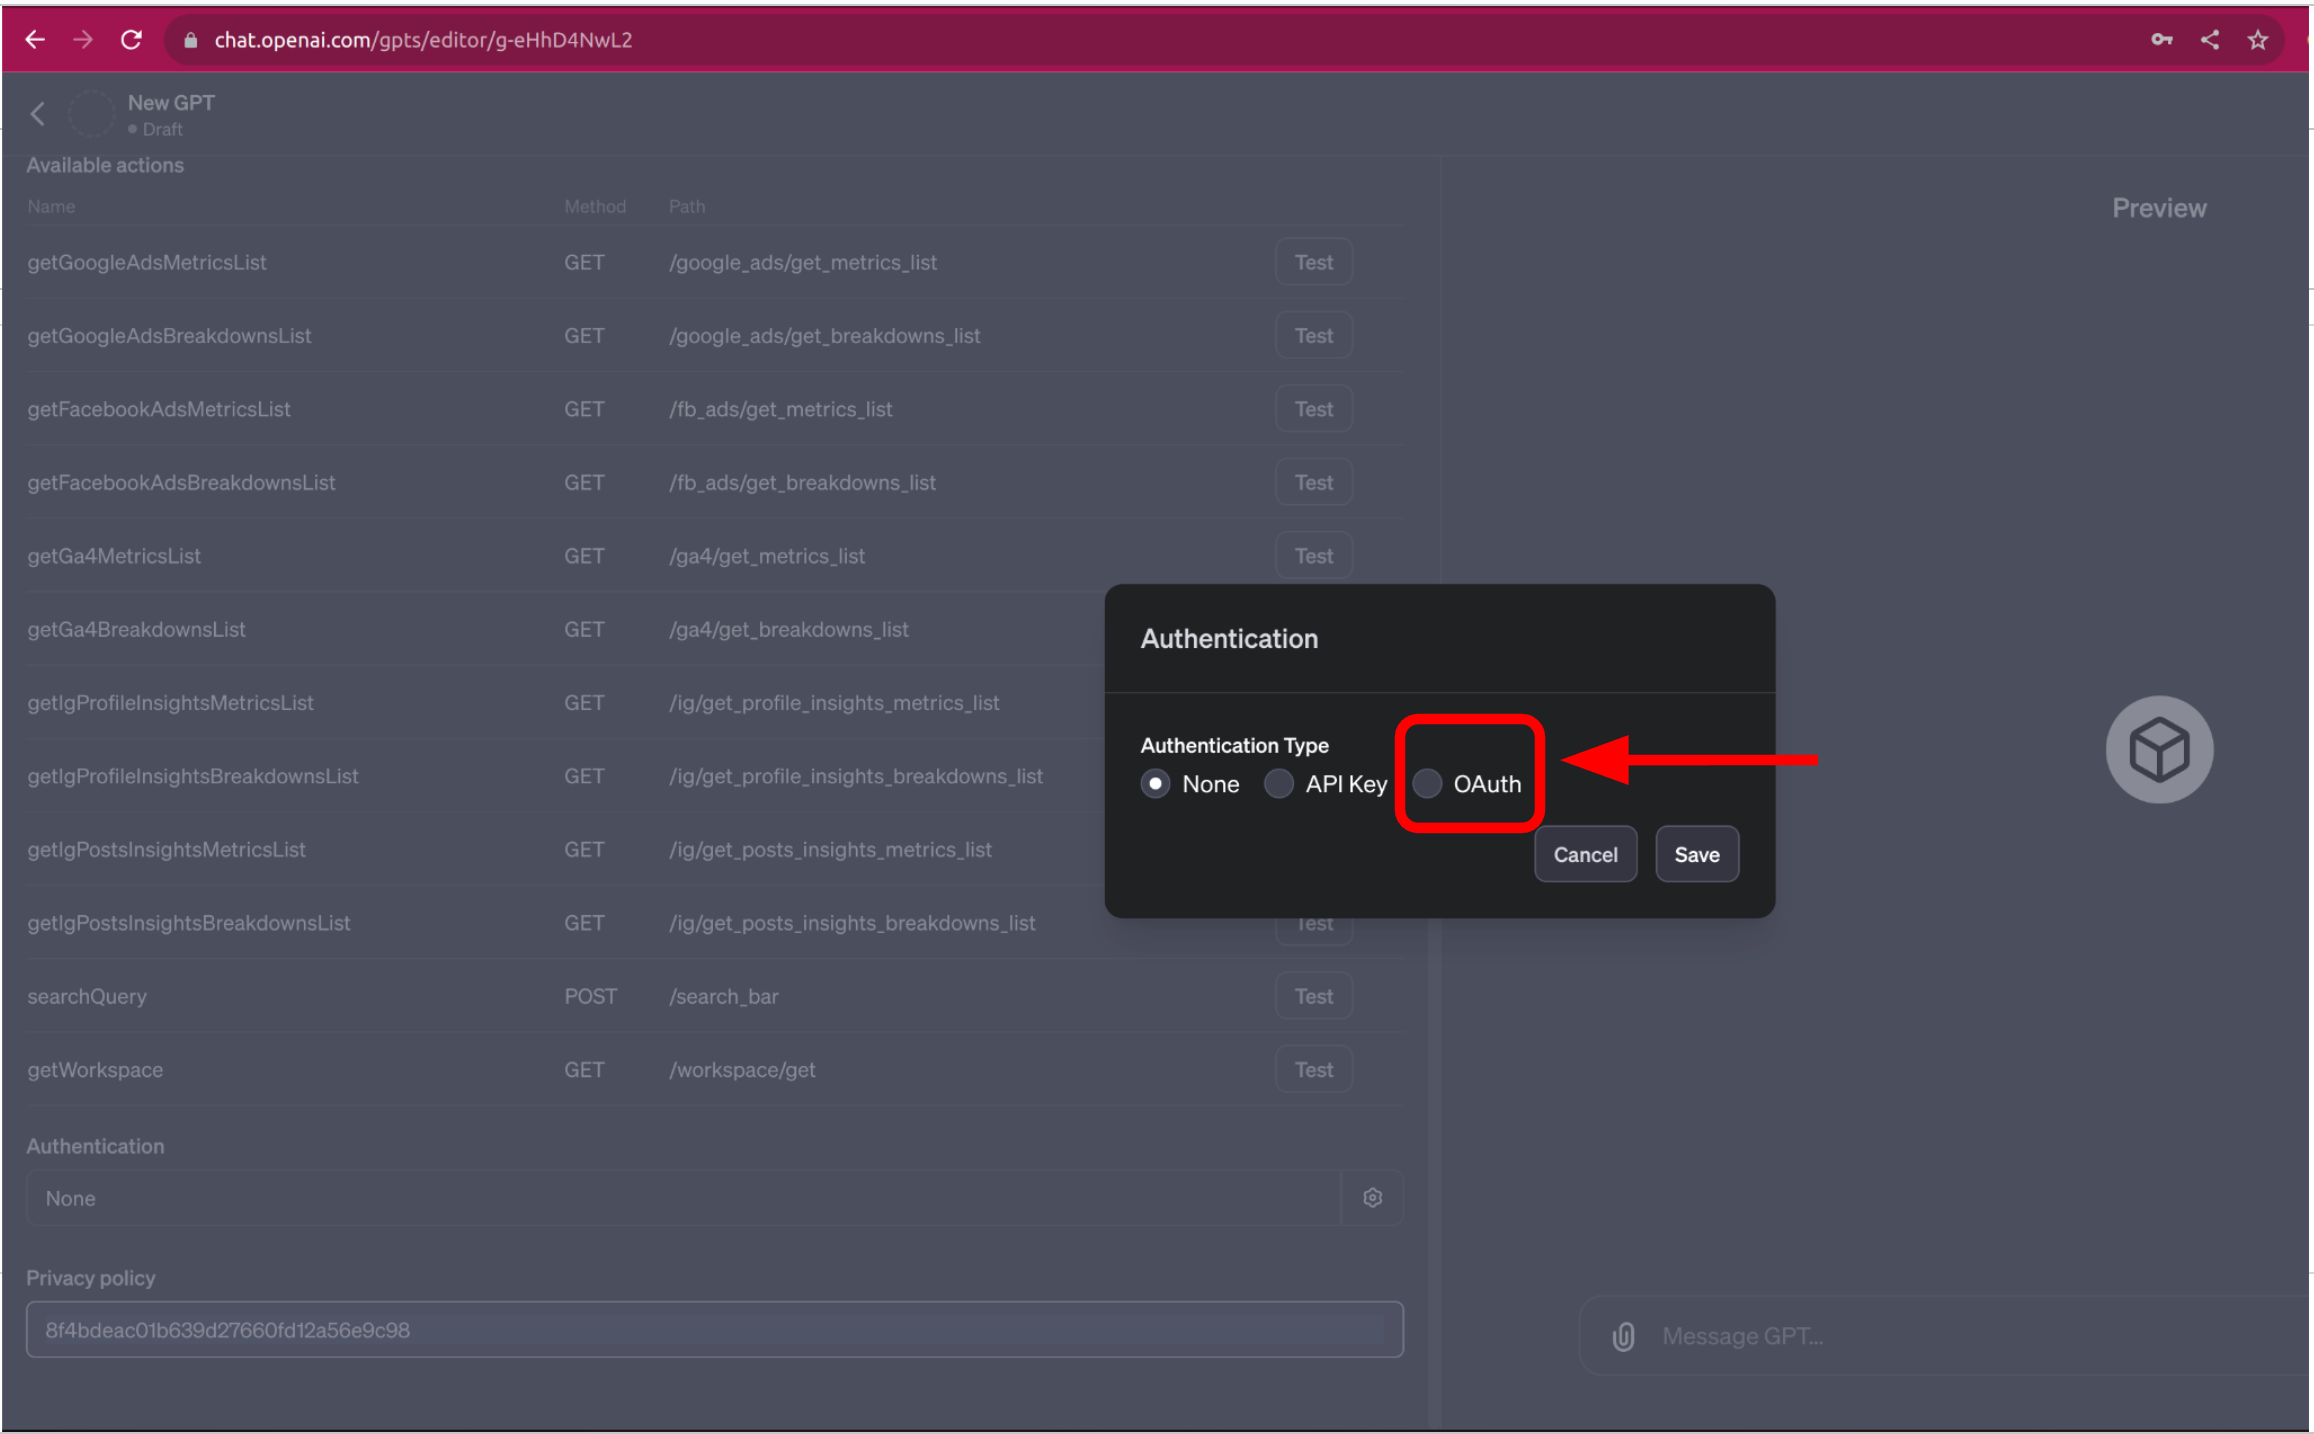Save the authentication settings
This screenshot has width=2314, height=1434.
pos(1696,854)
